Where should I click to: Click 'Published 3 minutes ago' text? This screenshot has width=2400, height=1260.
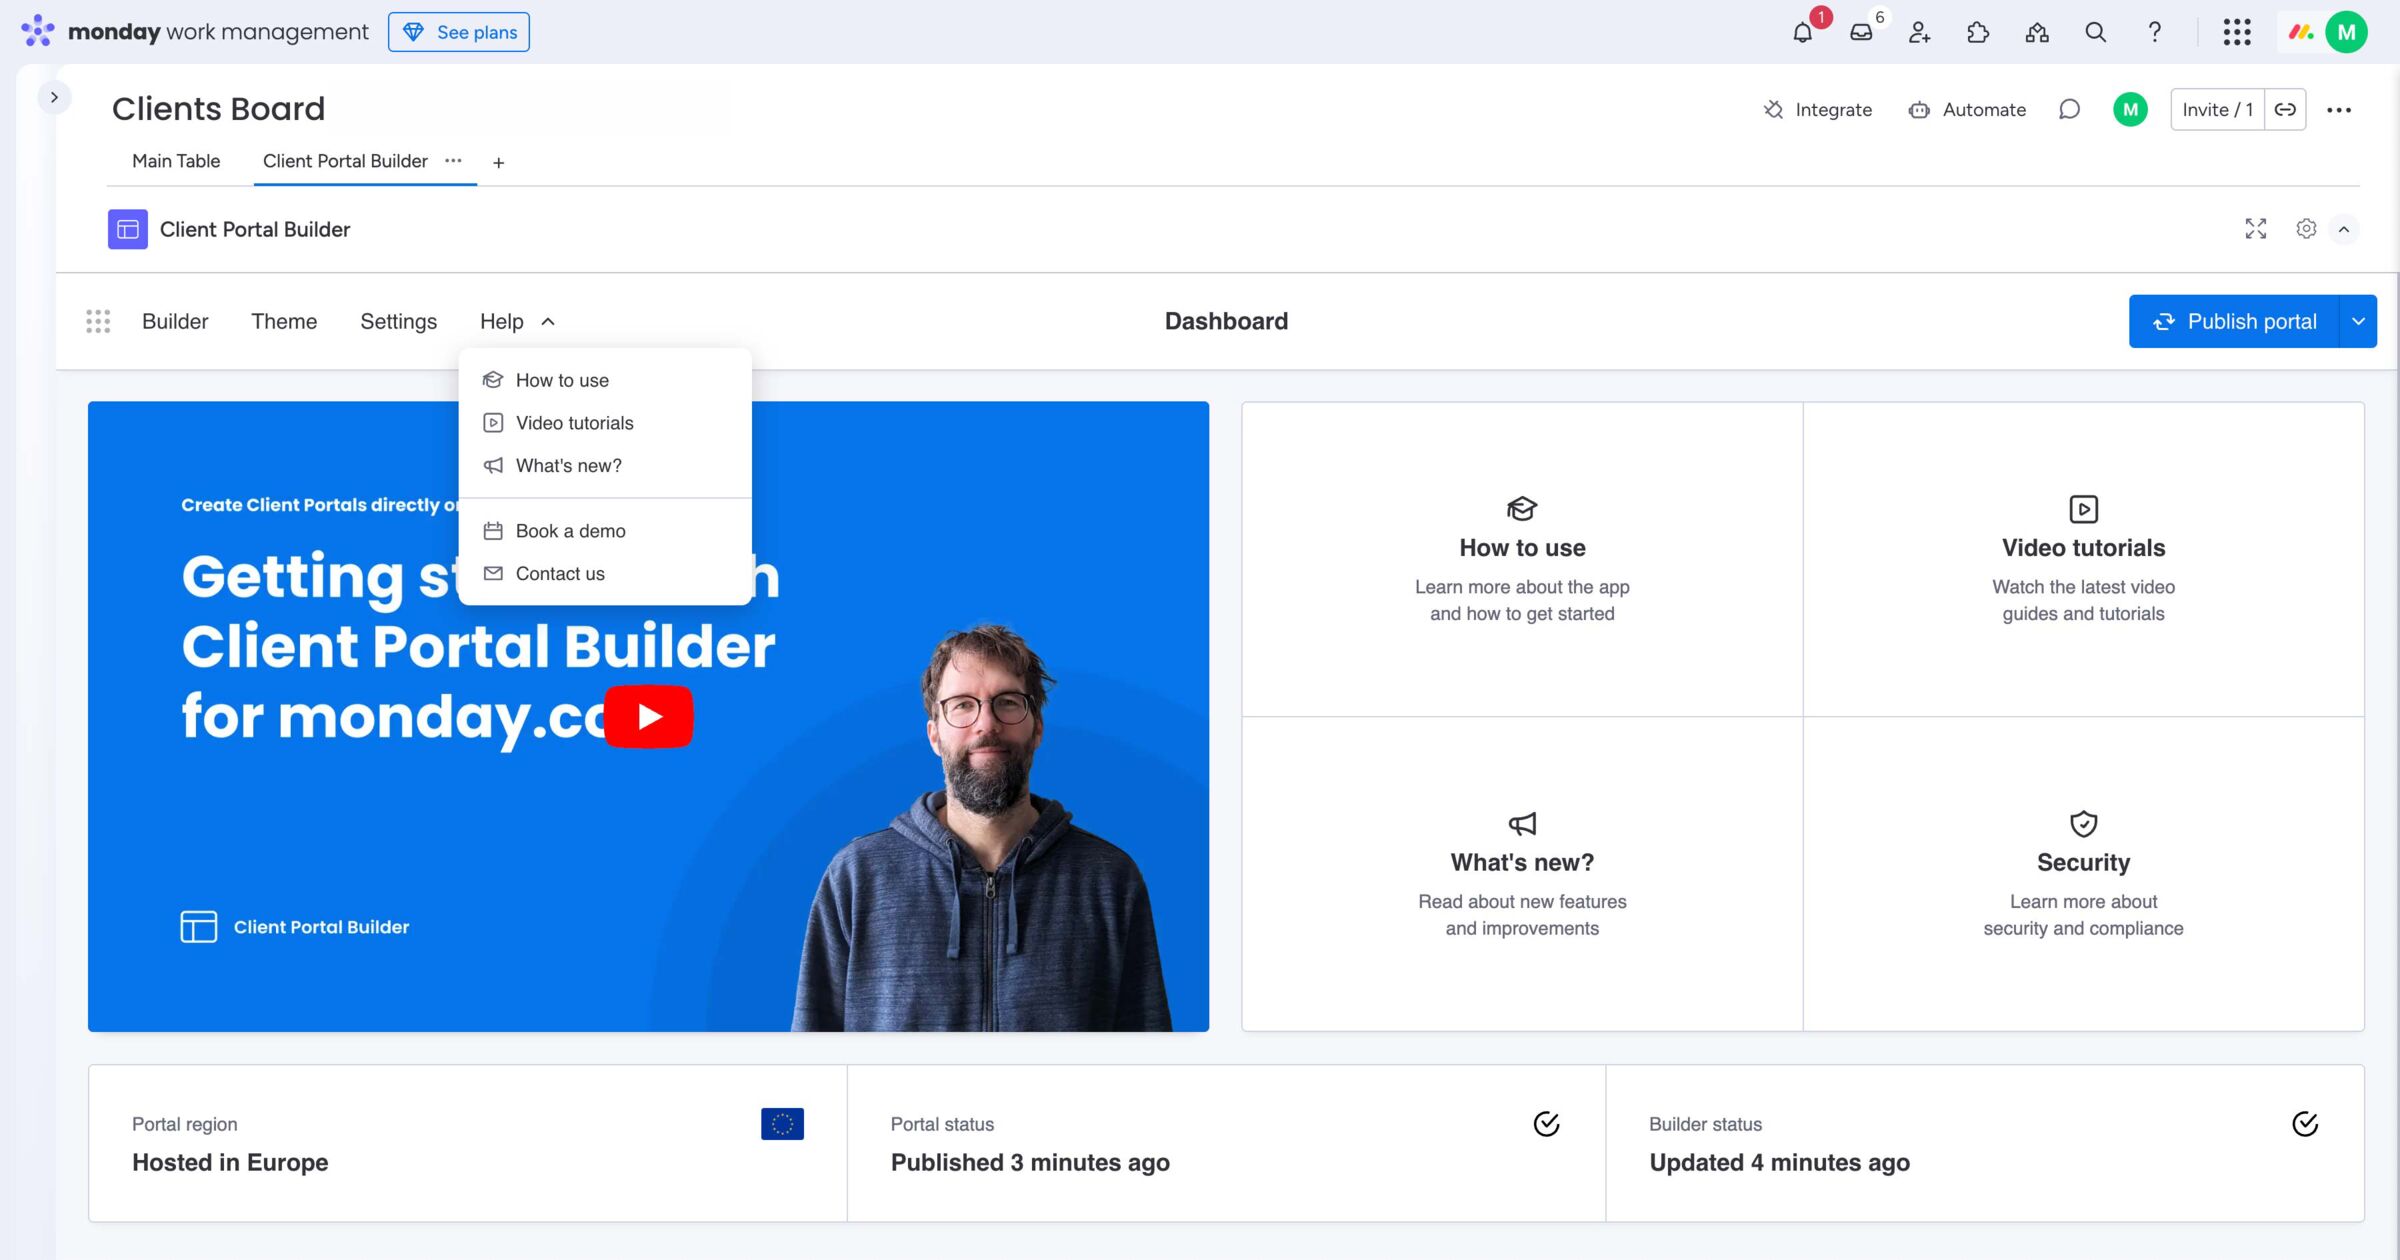[1030, 1162]
